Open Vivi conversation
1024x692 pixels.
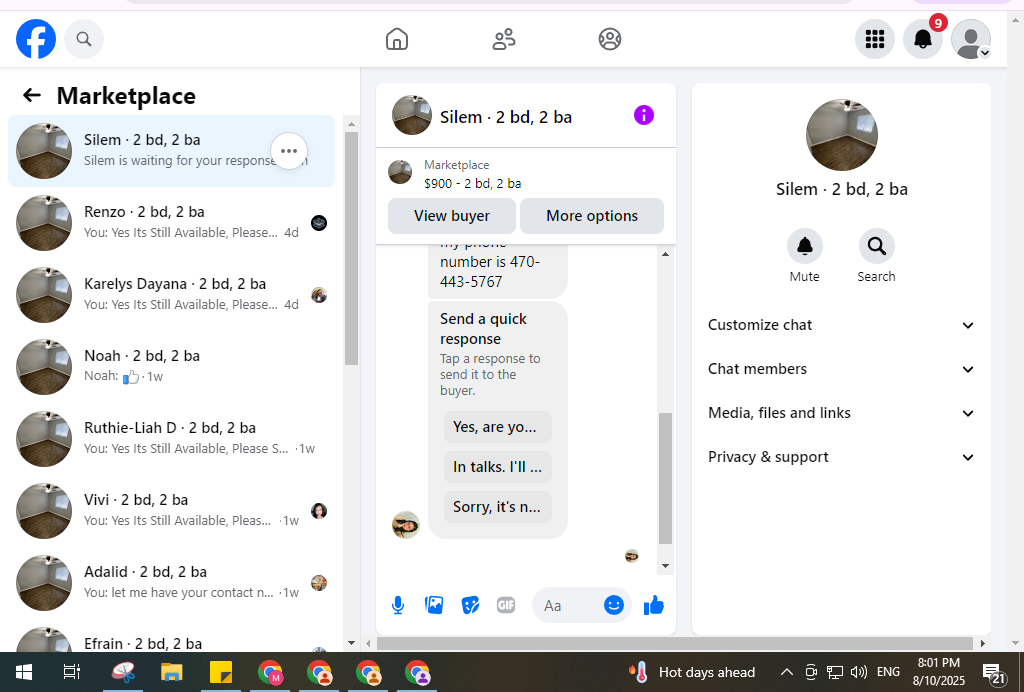[x=171, y=511]
